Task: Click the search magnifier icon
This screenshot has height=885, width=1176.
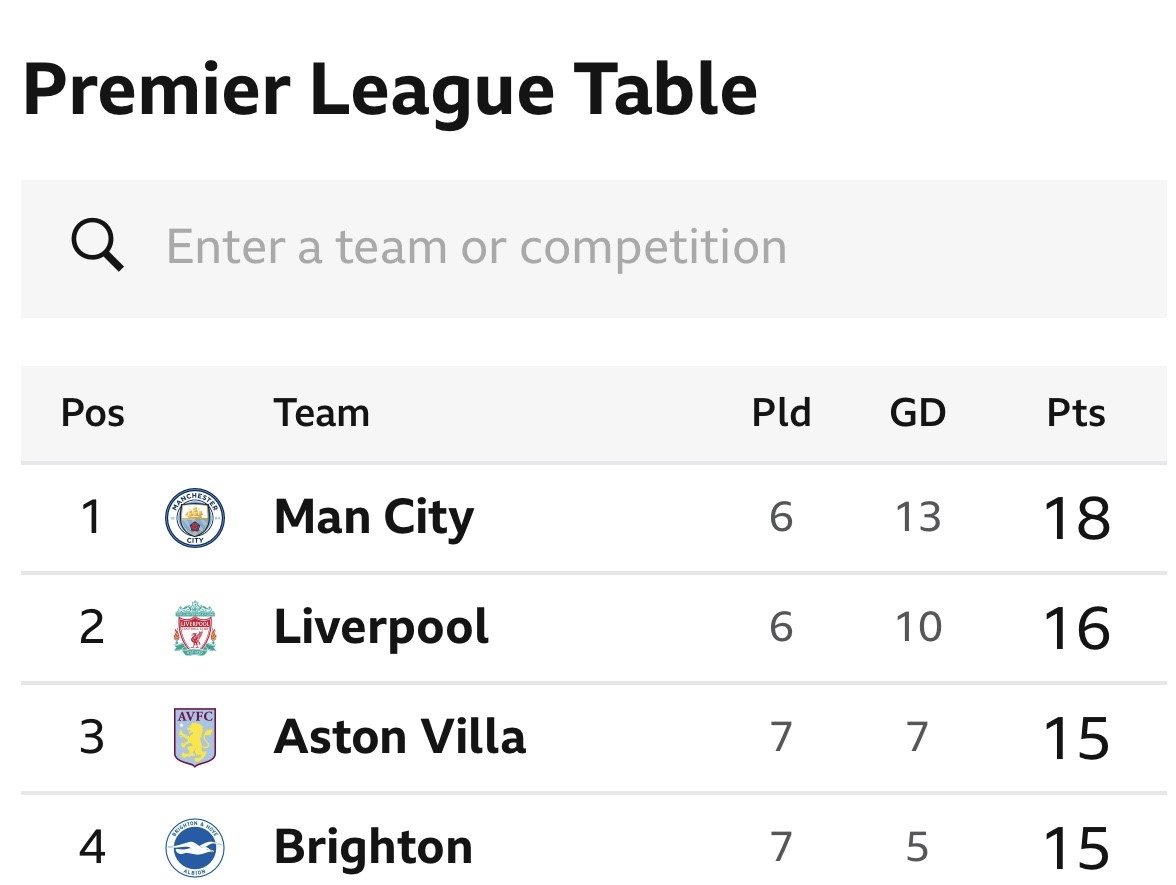Action: 98,244
